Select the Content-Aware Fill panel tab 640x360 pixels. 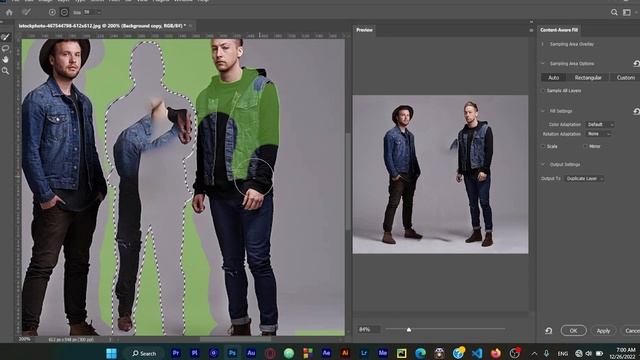click(x=559, y=30)
